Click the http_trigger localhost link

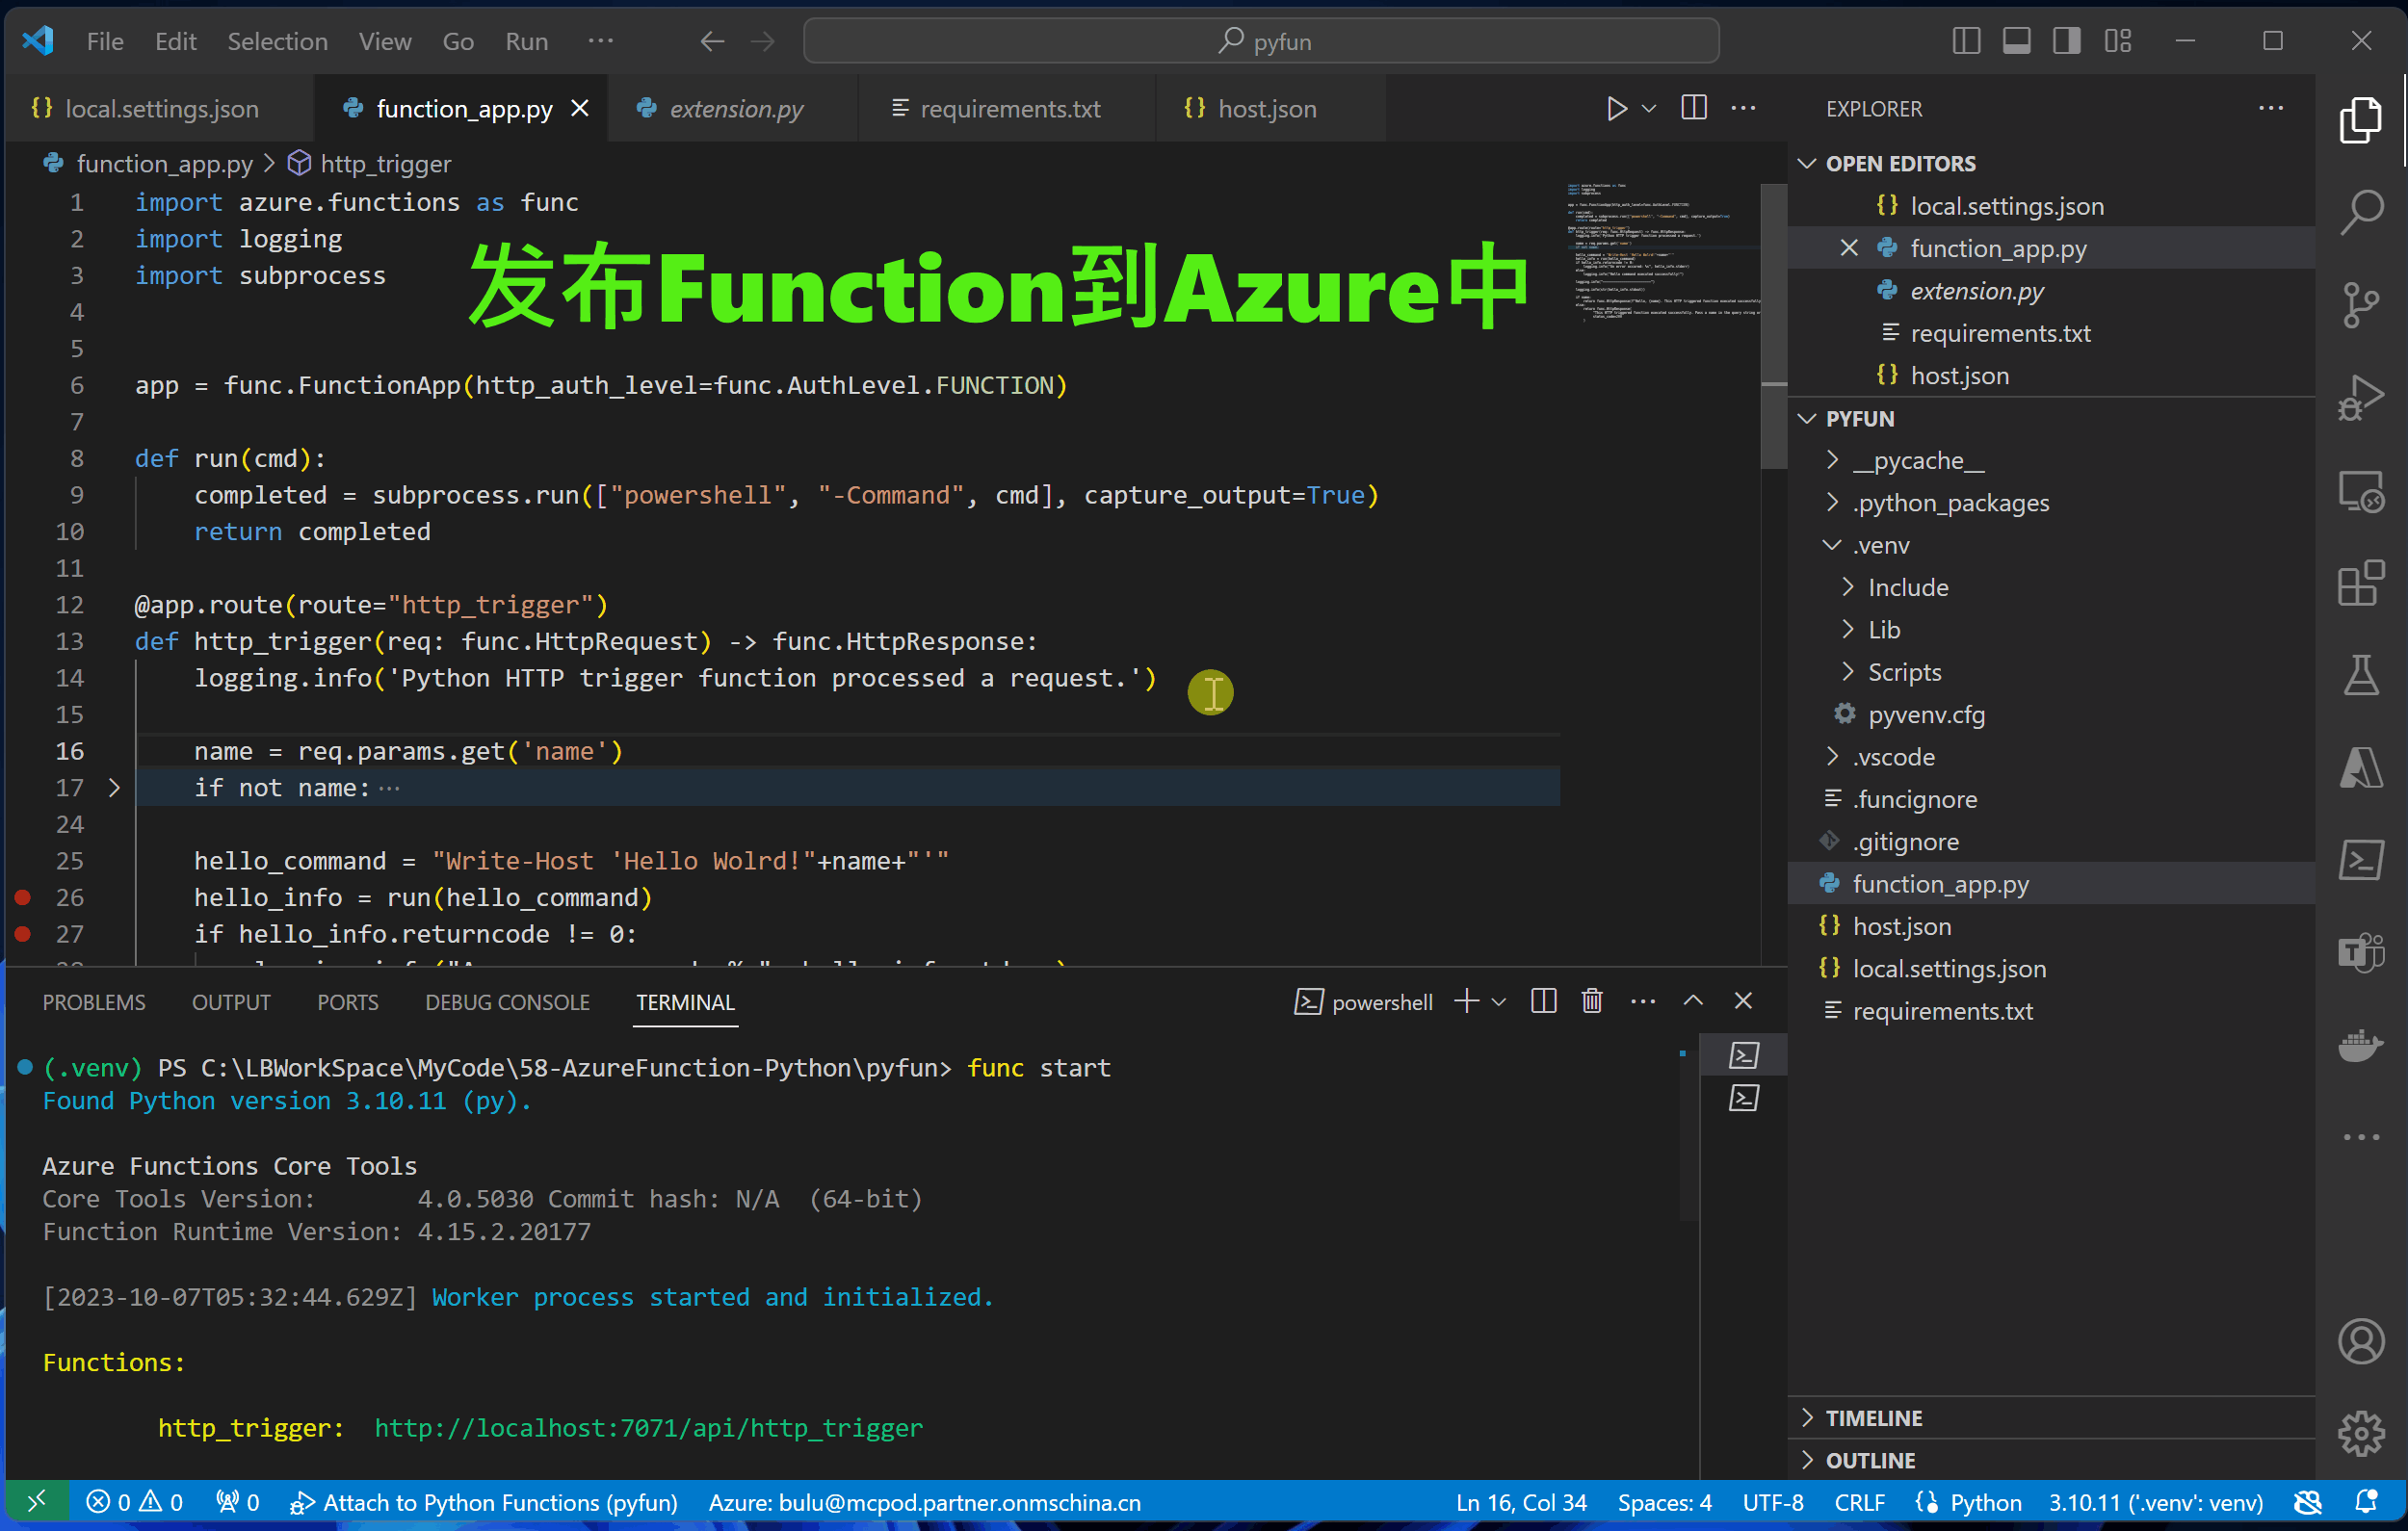click(649, 1424)
